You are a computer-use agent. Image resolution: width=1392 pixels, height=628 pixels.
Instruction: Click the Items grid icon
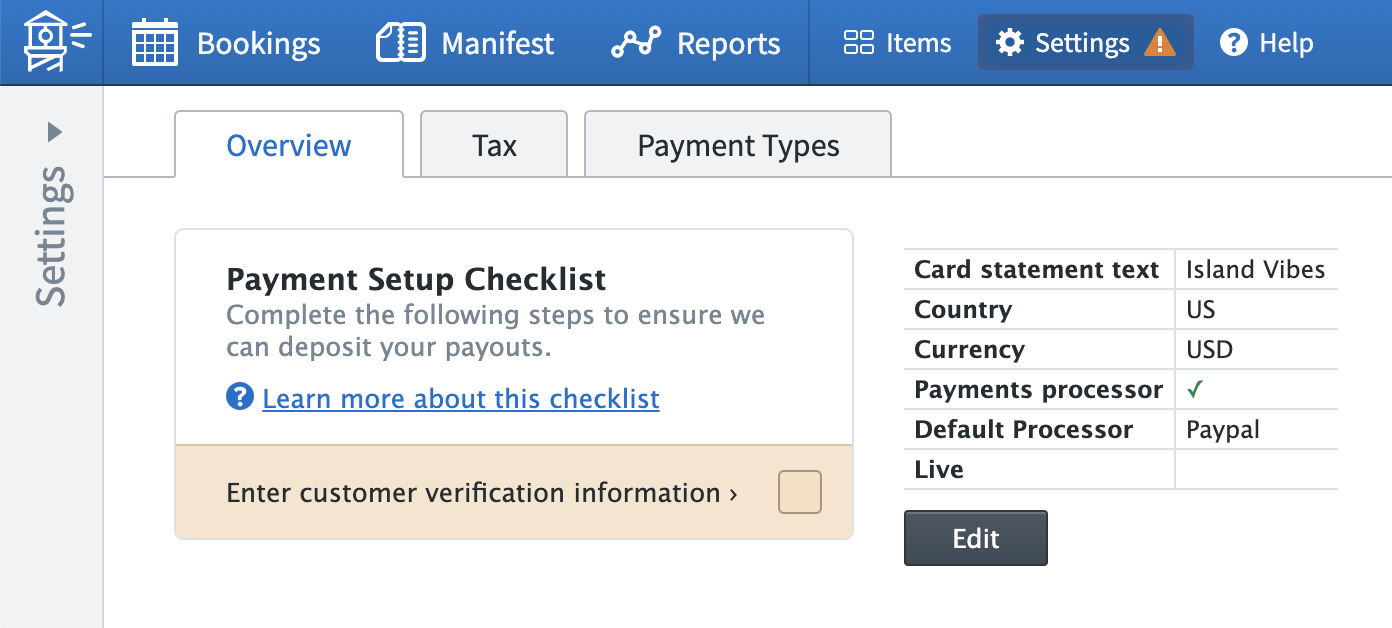[859, 43]
